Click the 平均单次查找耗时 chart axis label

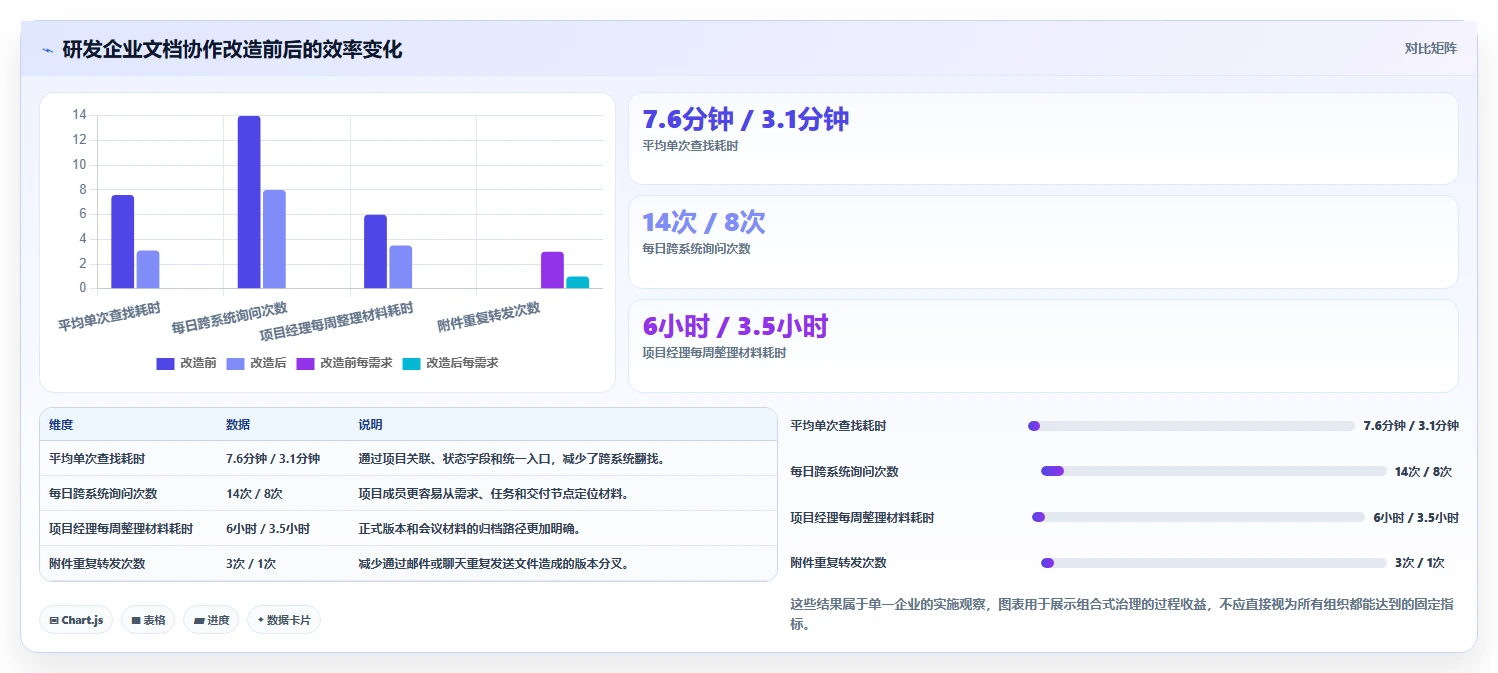point(110,317)
